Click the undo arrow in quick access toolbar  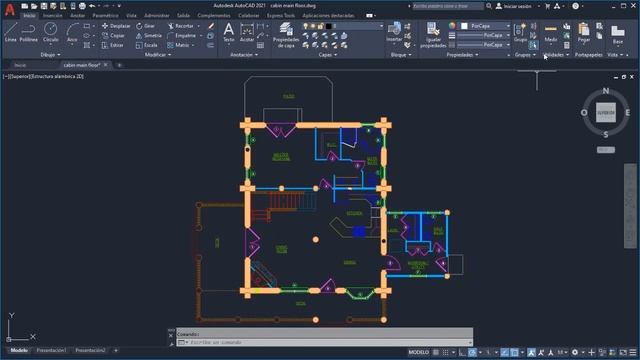coord(92,6)
